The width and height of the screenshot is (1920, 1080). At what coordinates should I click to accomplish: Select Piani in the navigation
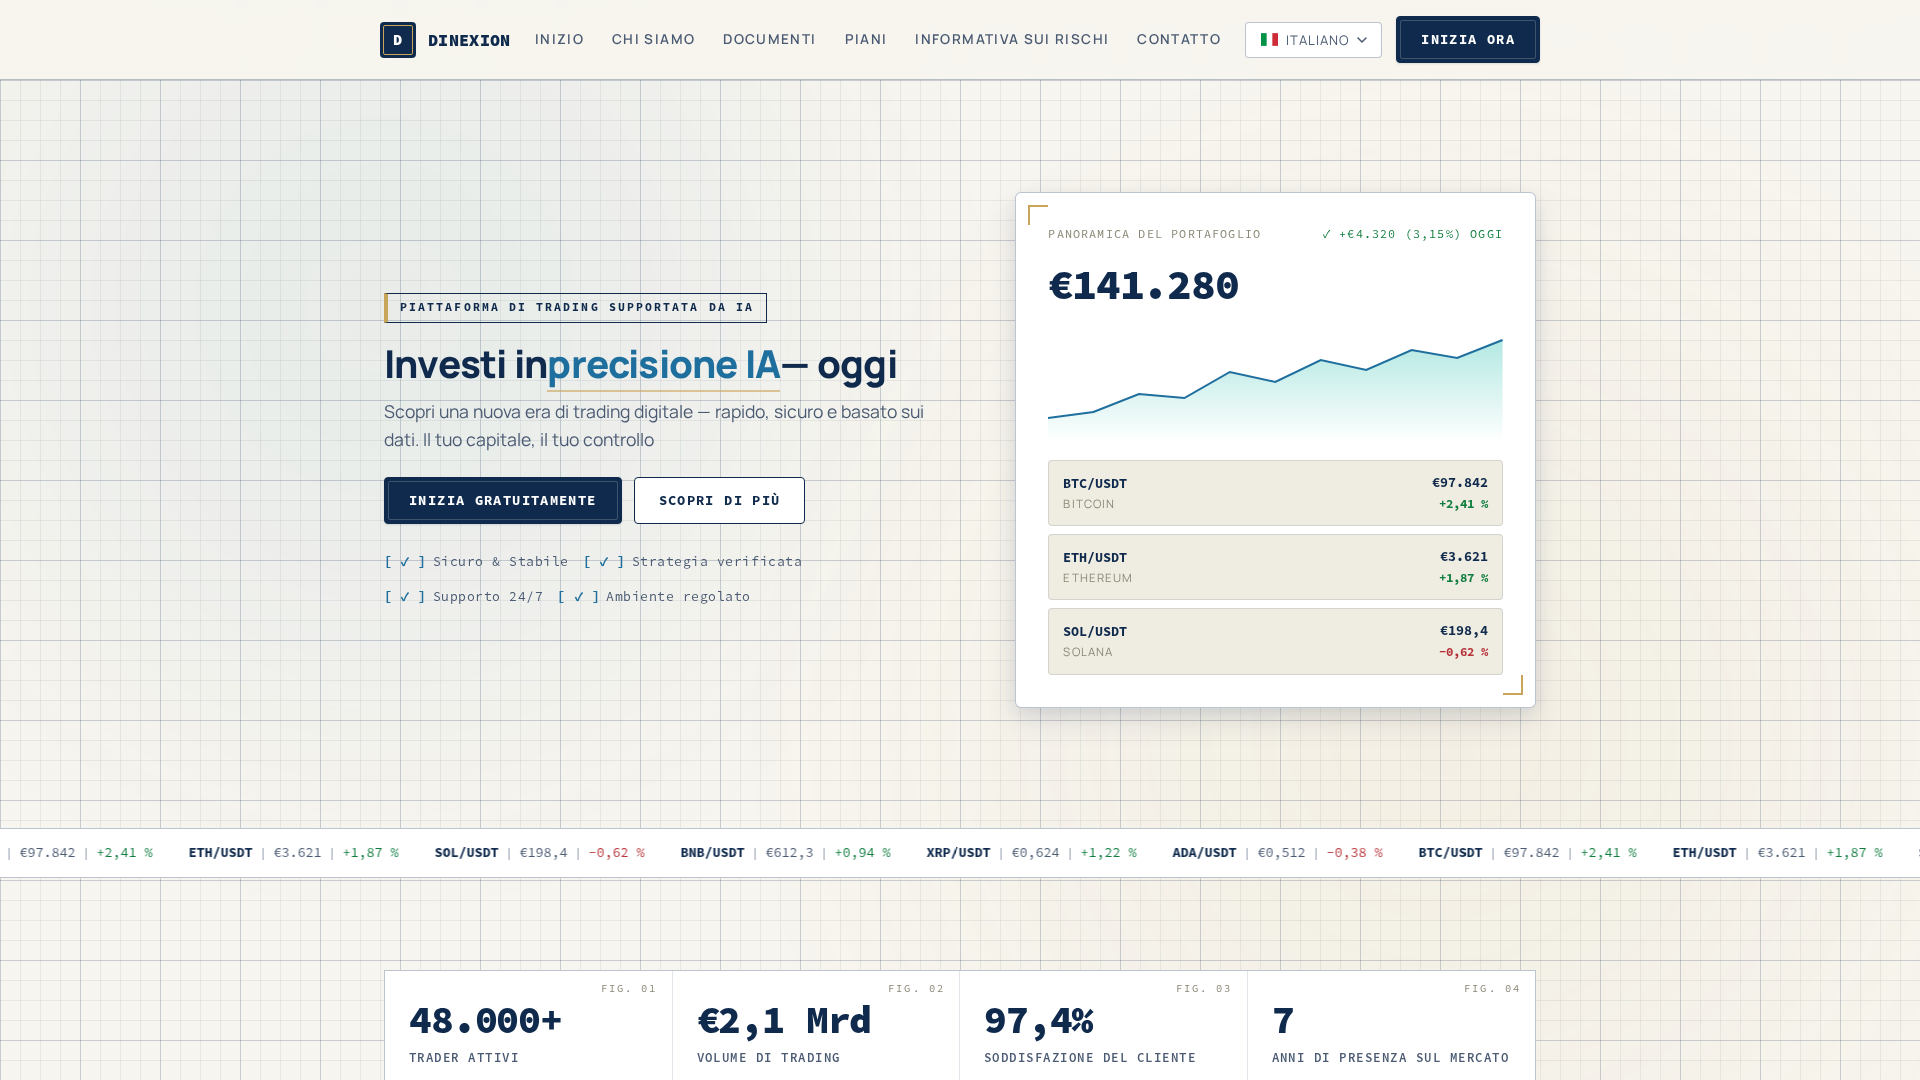pyautogui.click(x=865, y=39)
